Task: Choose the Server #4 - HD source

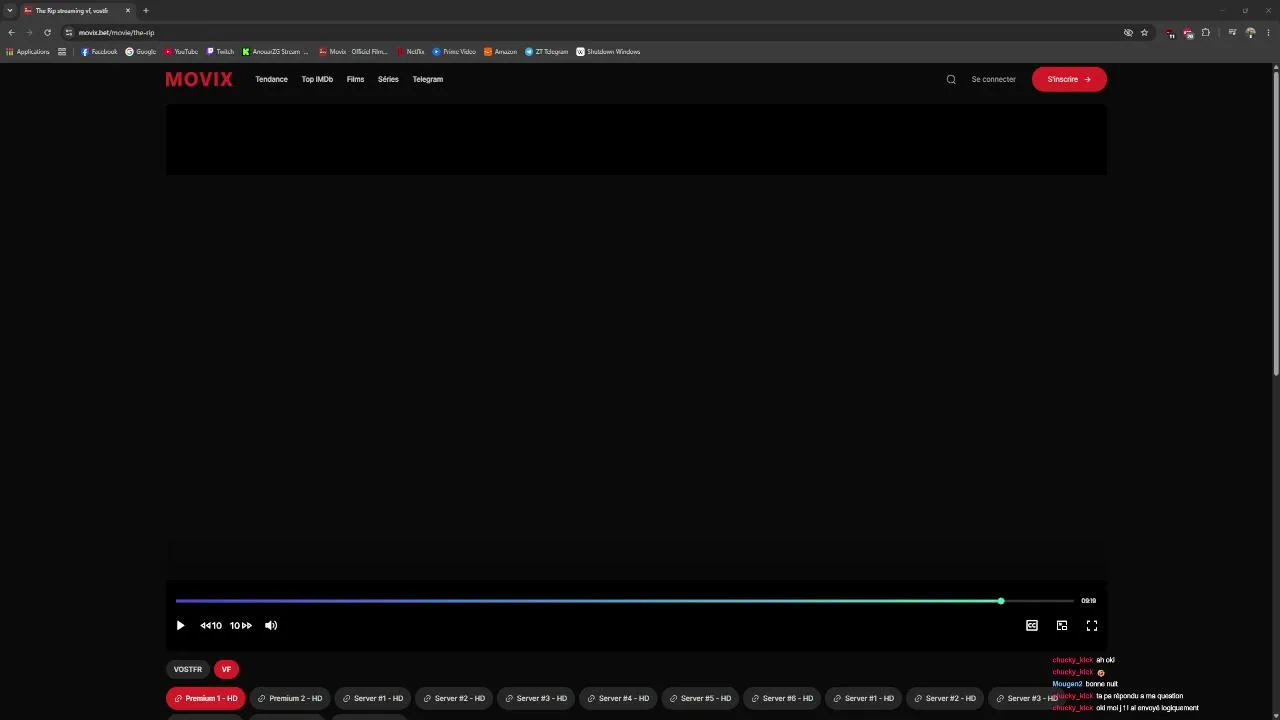Action: click(618, 698)
